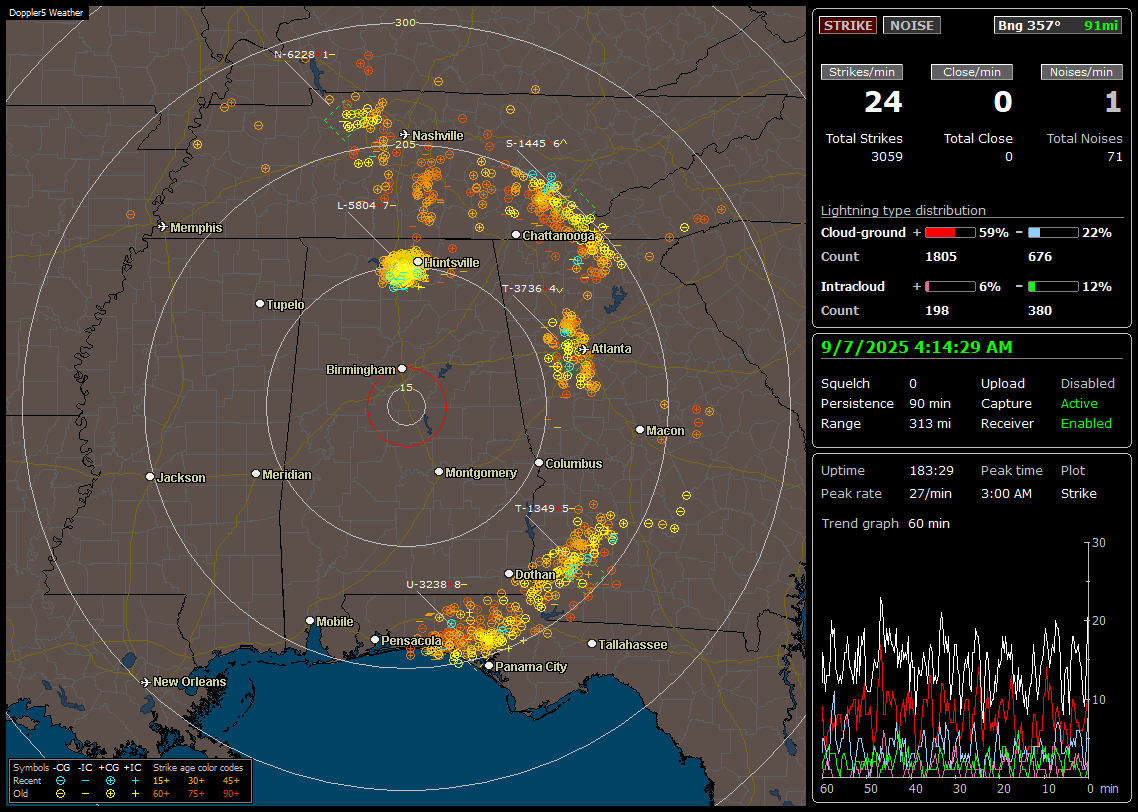Viewport: 1138px width, 812px height.
Task: Select storm cell label T-1349
Action: 546,509
